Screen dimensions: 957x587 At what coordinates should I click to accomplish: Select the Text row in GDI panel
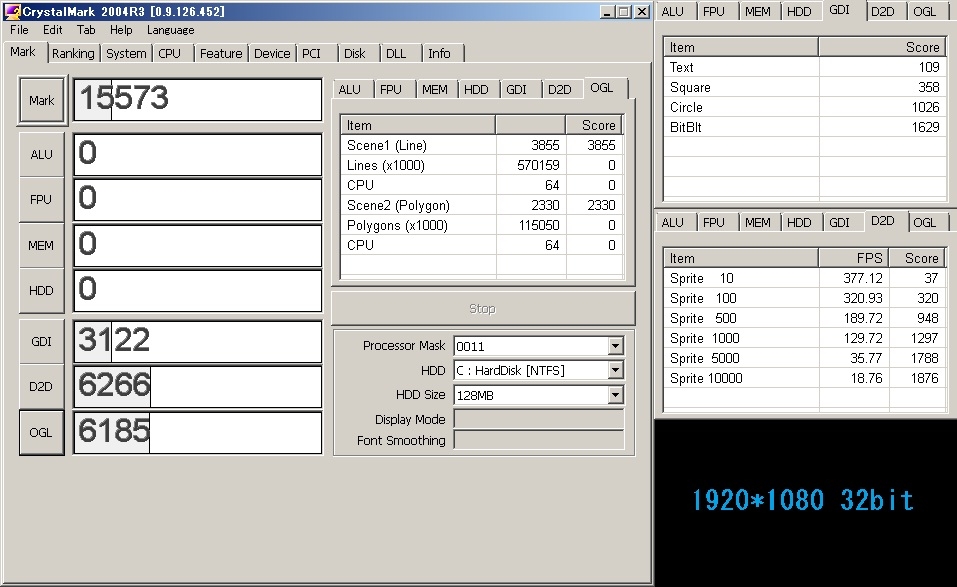tap(804, 67)
